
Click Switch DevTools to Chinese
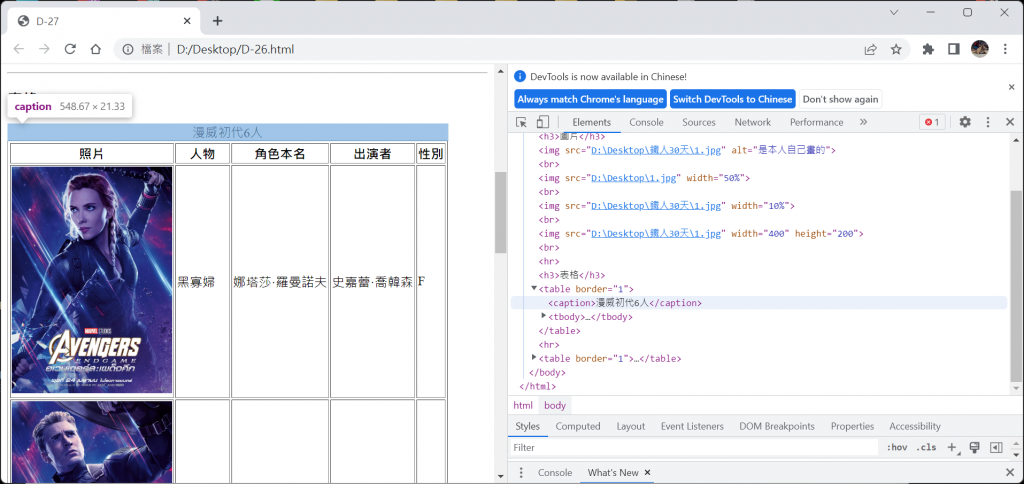(733, 99)
